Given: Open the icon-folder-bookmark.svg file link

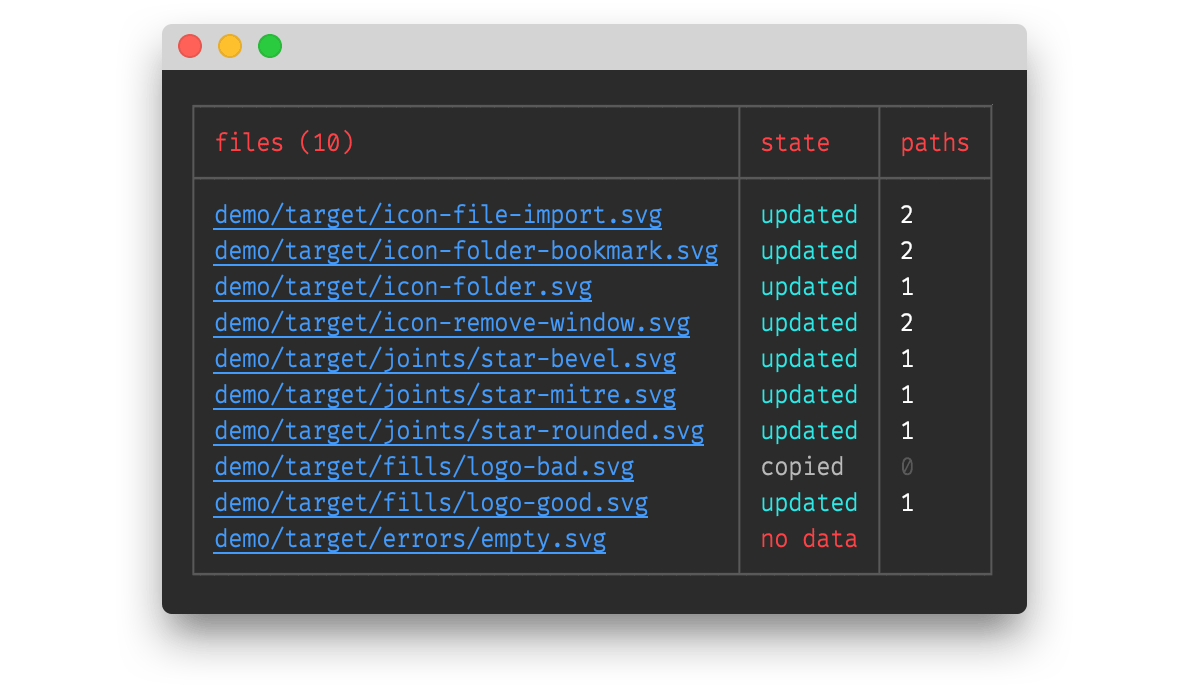Looking at the screenshot, I should [x=465, y=251].
